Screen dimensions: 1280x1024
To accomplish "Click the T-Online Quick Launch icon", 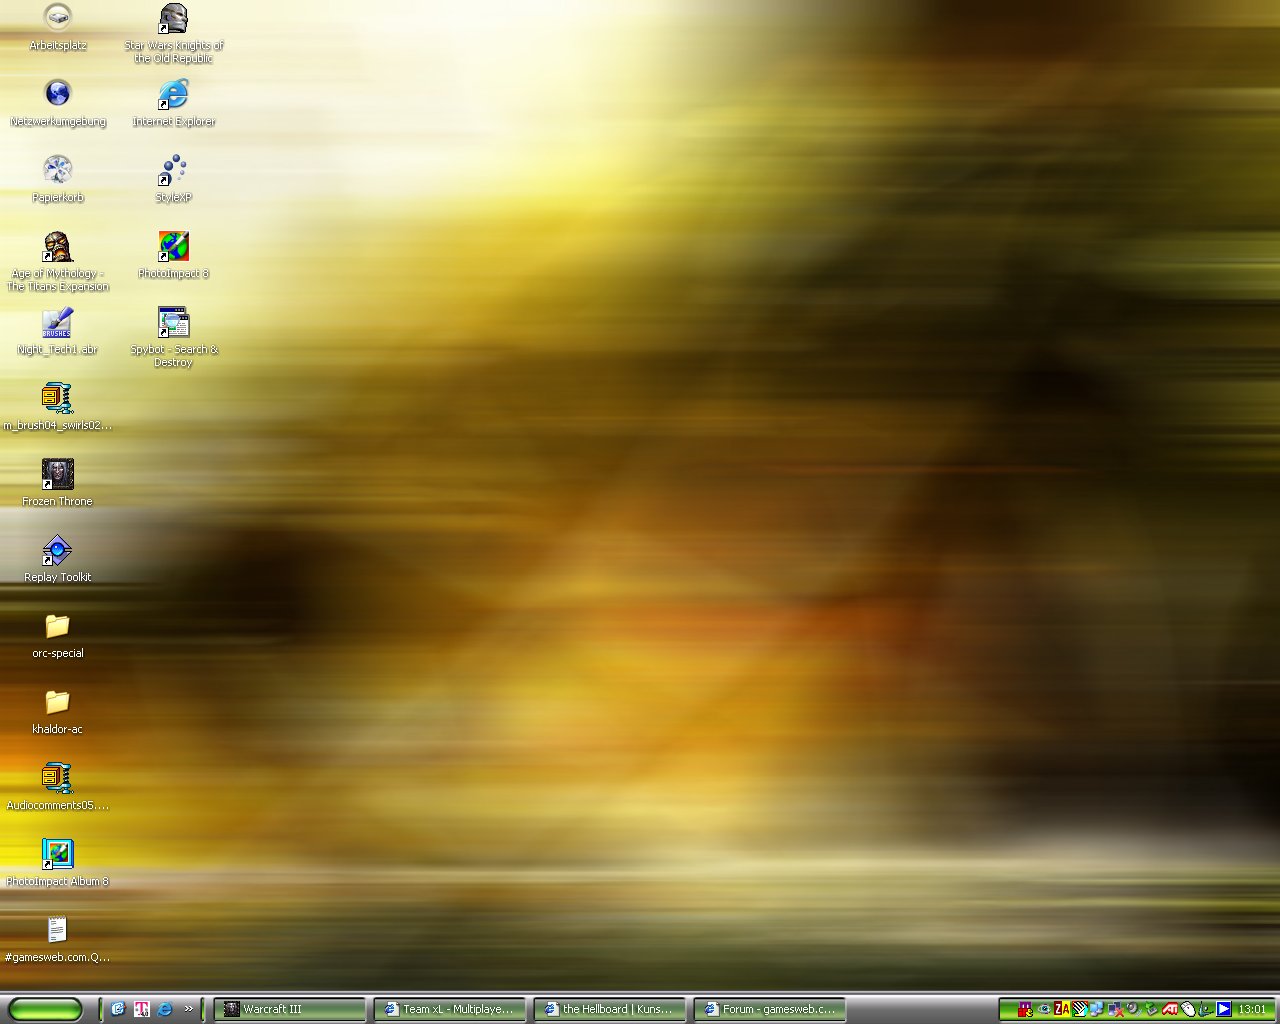I will [141, 1009].
